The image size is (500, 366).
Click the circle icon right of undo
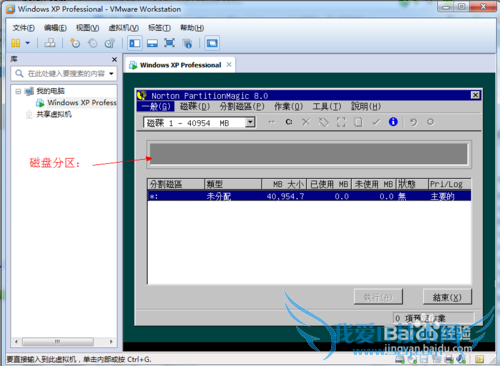[430, 122]
